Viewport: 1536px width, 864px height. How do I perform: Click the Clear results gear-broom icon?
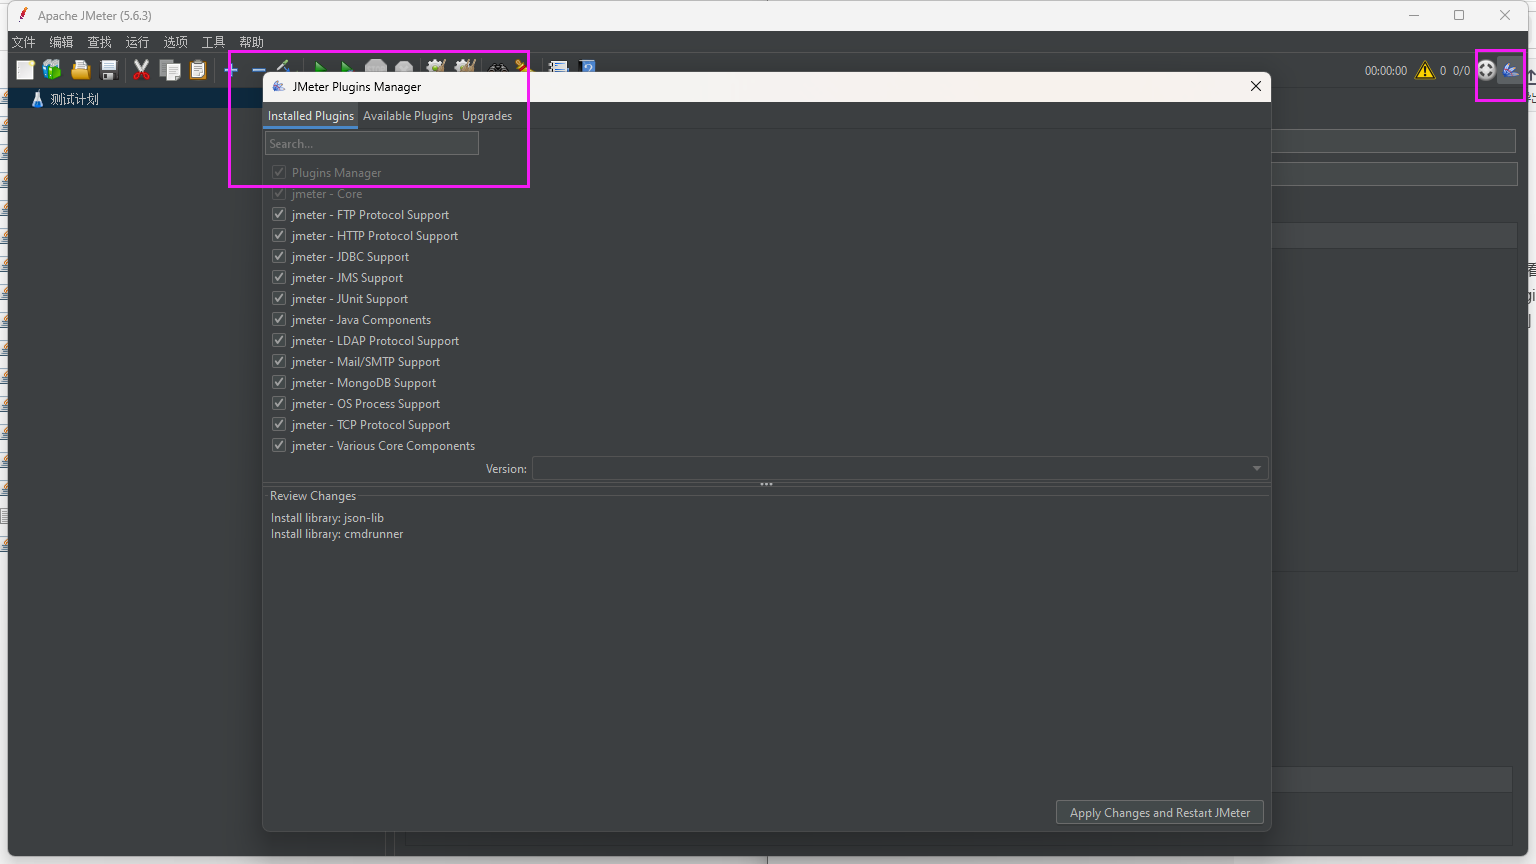point(435,66)
